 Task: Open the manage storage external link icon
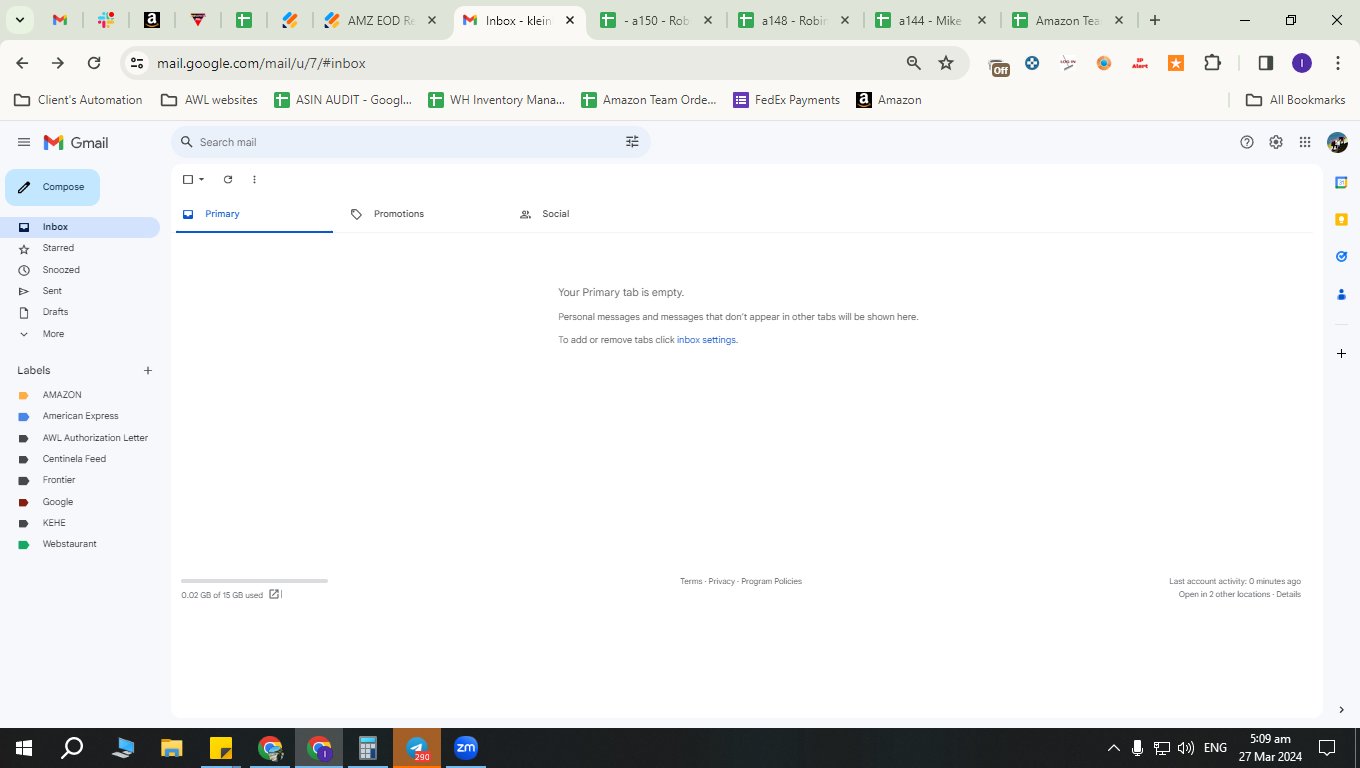point(275,594)
